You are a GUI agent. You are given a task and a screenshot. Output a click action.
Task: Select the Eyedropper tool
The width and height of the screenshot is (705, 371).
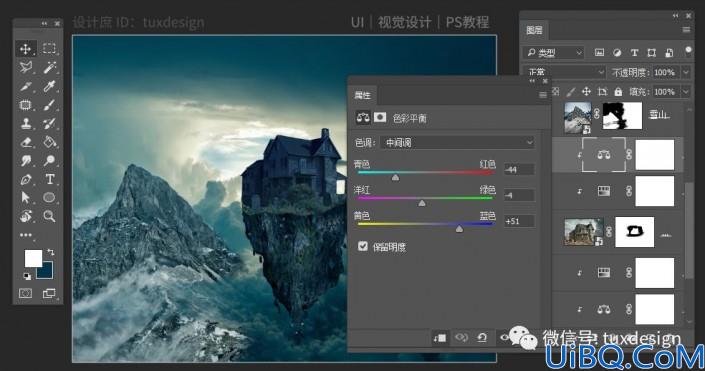(49, 86)
